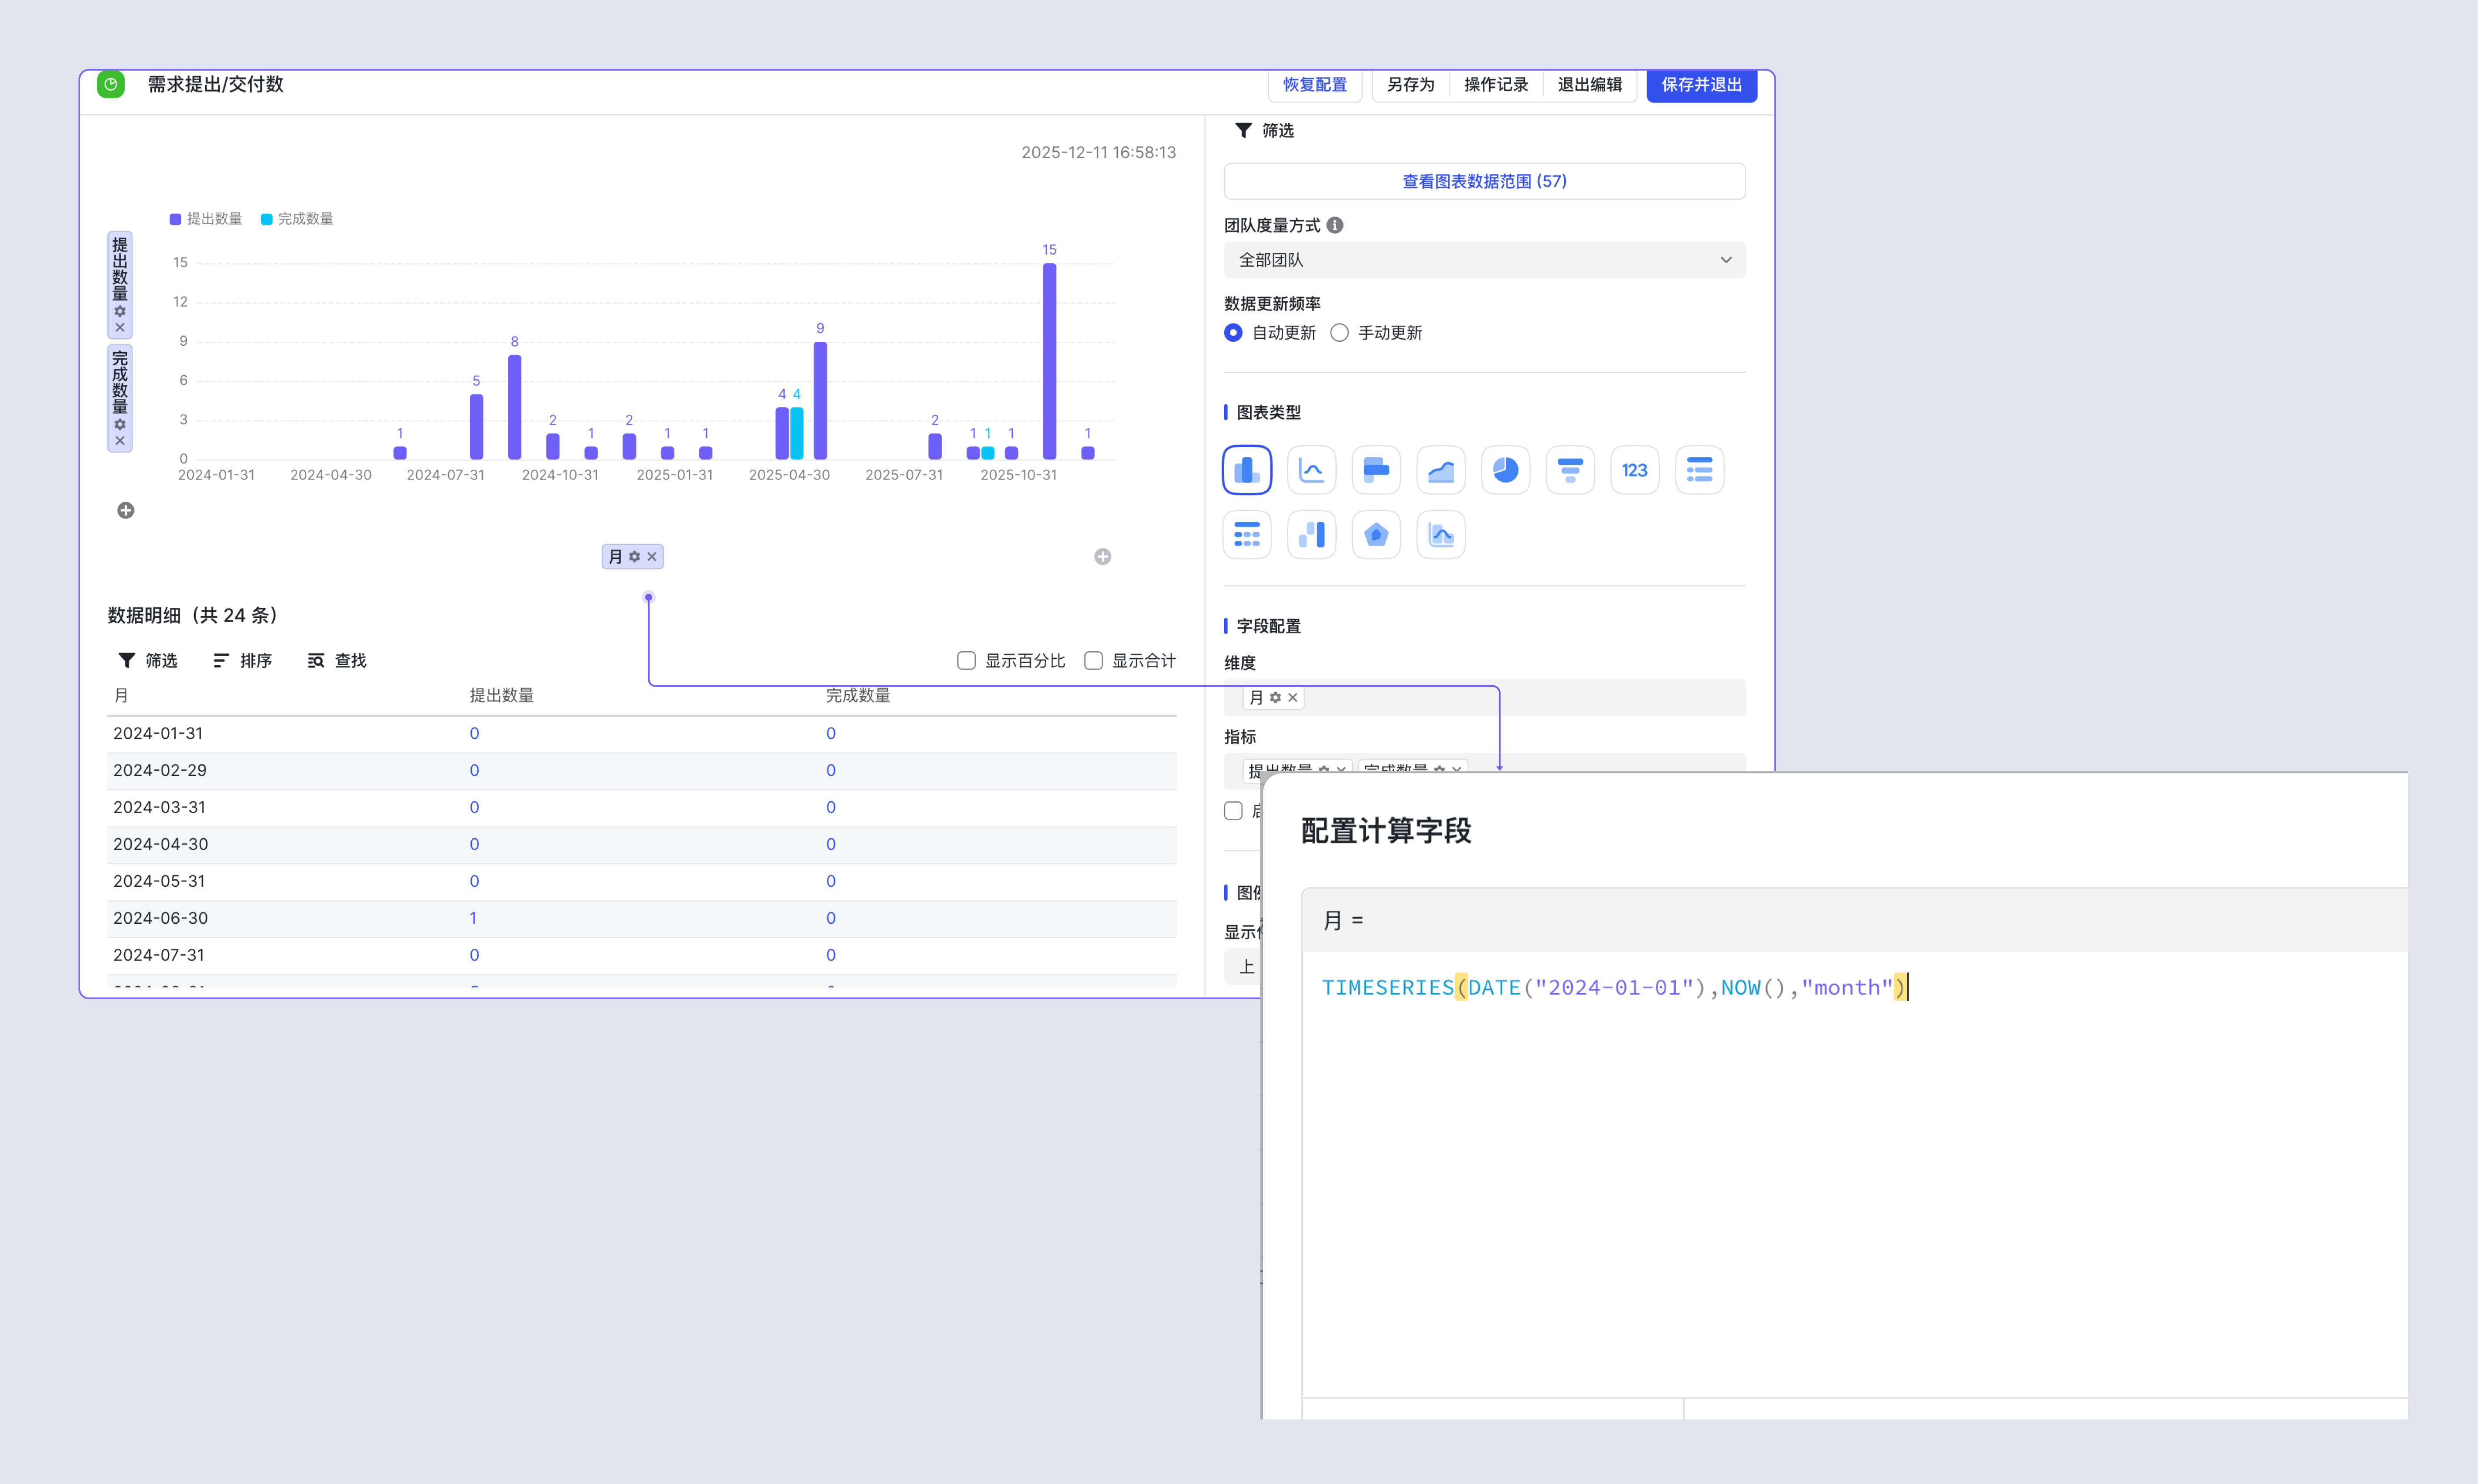Select the column bar chart type
This screenshot has height=1484, width=2478.
1246,470
